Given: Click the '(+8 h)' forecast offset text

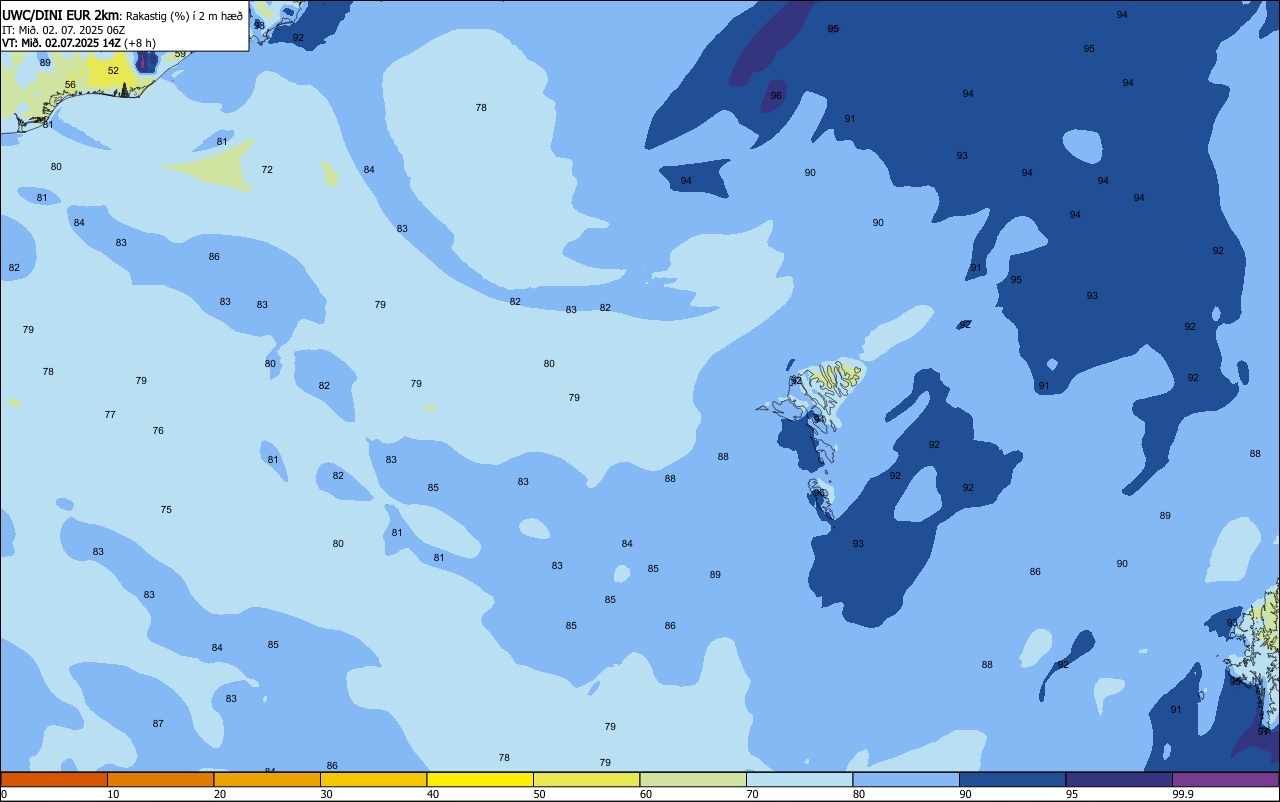Looking at the screenshot, I should tap(140, 43).
